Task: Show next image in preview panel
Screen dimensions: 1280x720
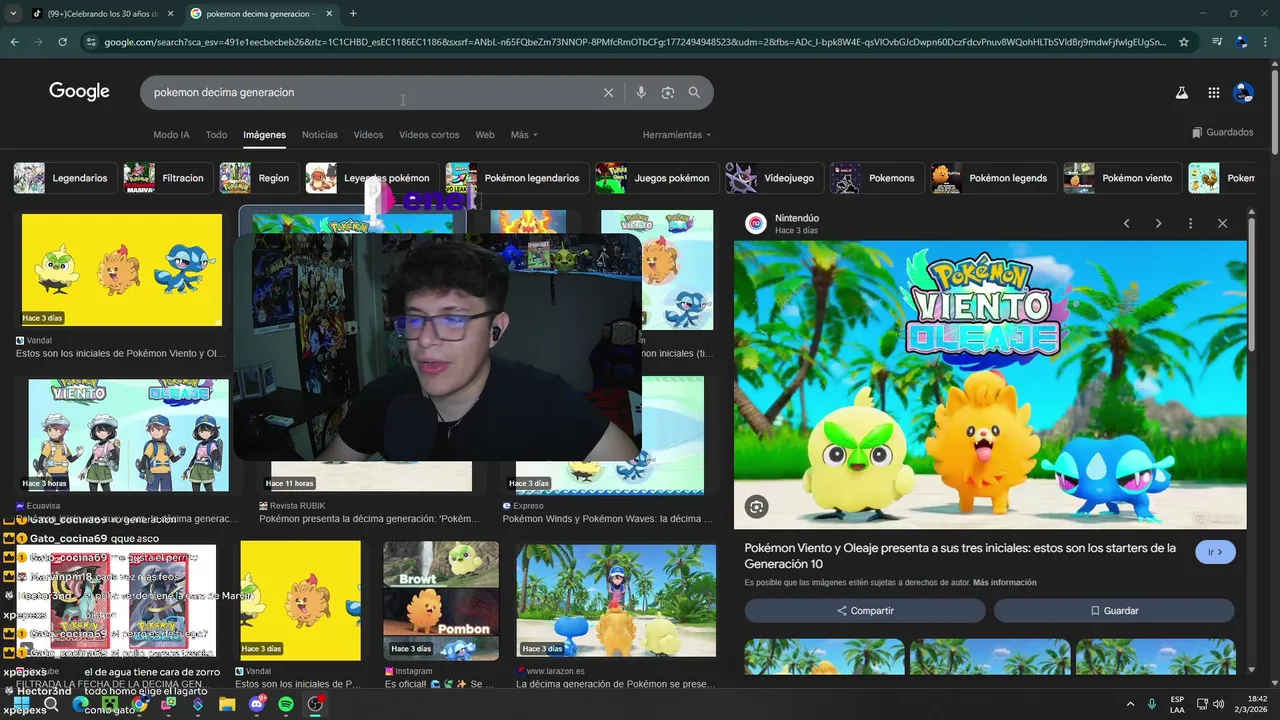Action: 1159,223
